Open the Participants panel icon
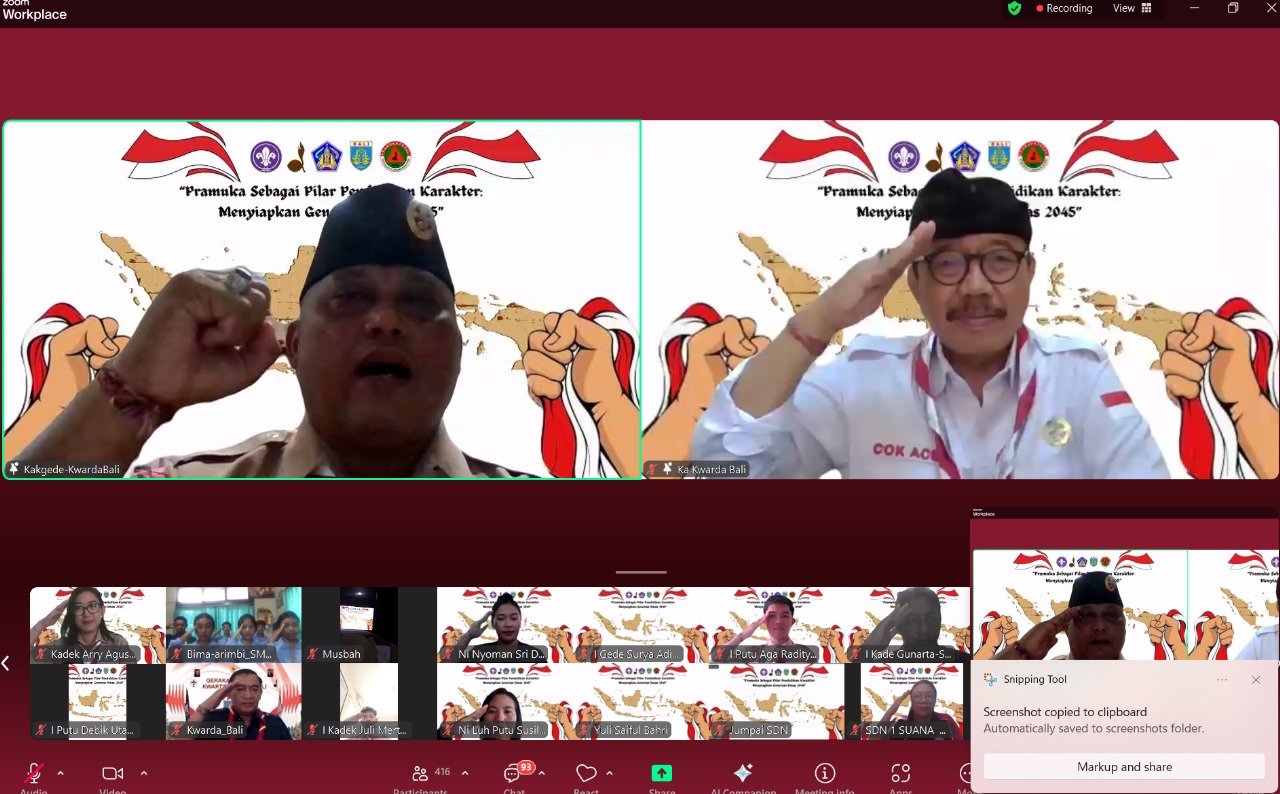1280x794 pixels. [420, 773]
